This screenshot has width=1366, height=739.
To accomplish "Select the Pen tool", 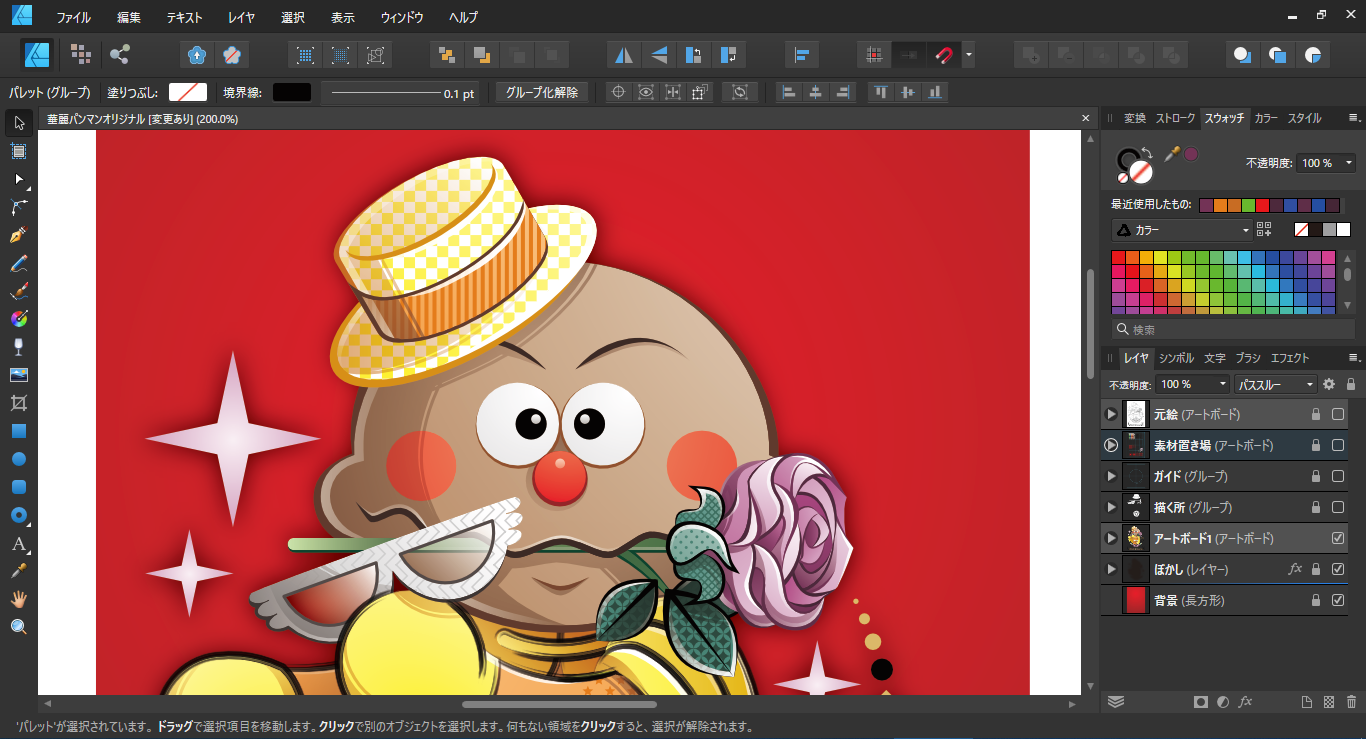I will (18, 236).
